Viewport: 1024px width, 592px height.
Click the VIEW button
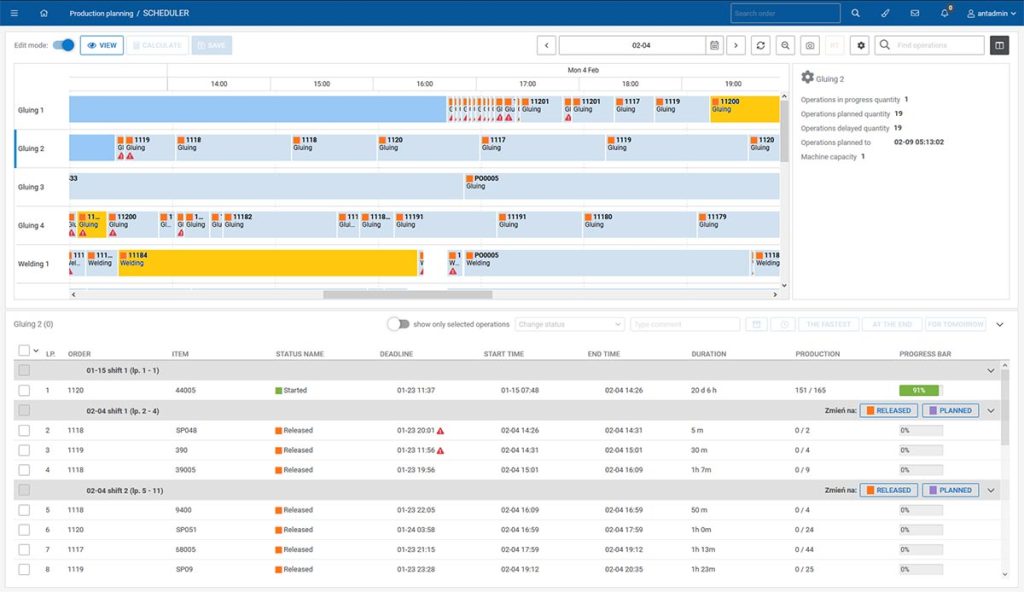tap(102, 45)
